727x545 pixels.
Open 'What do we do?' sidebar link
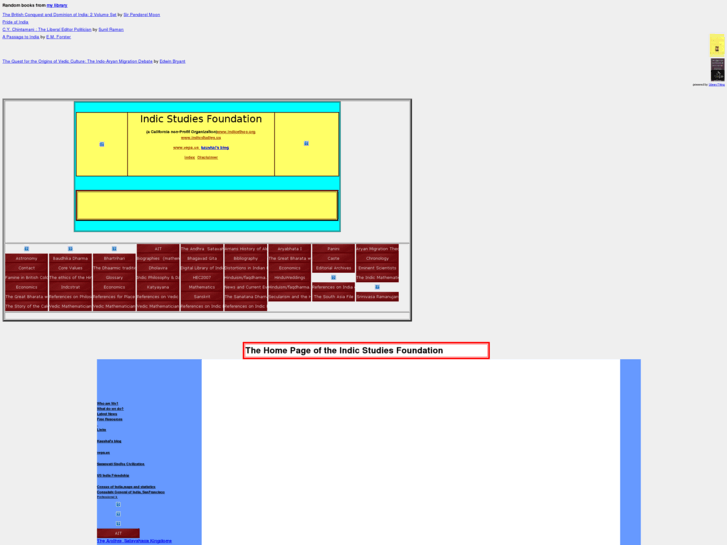[x=110, y=409]
